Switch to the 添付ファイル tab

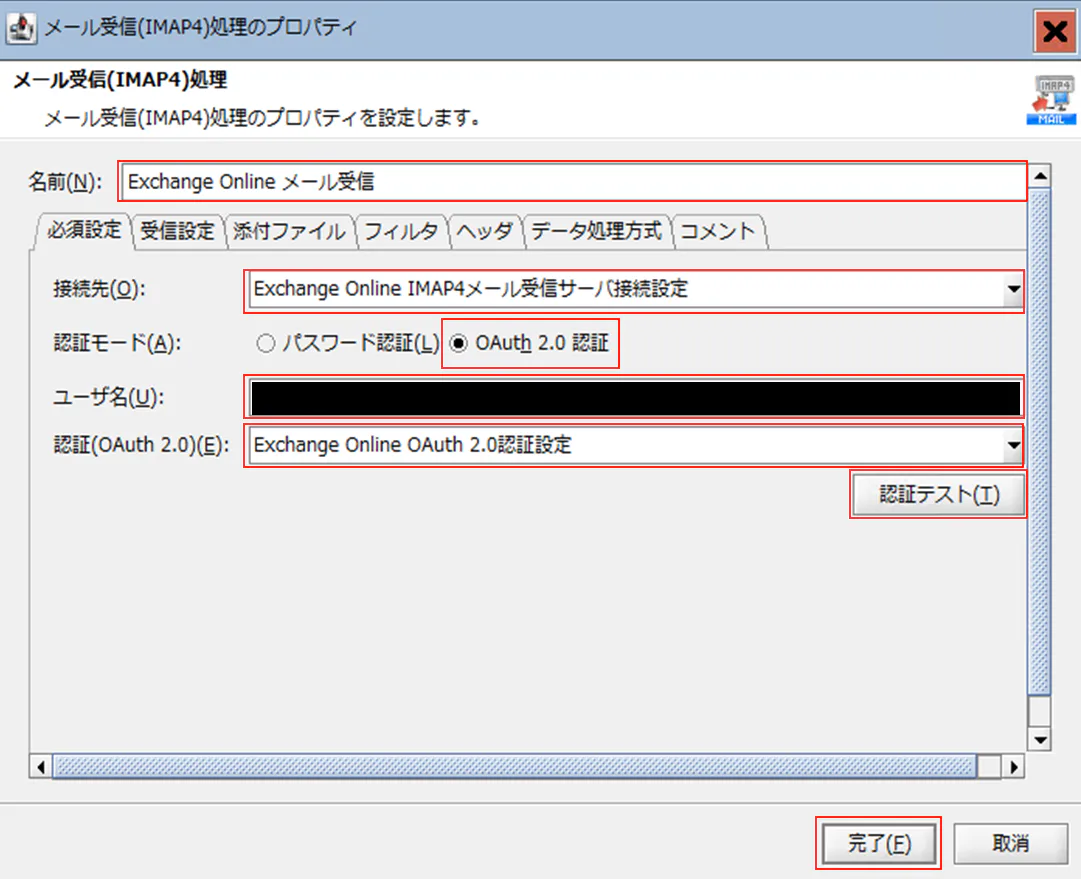[x=290, y=231]
